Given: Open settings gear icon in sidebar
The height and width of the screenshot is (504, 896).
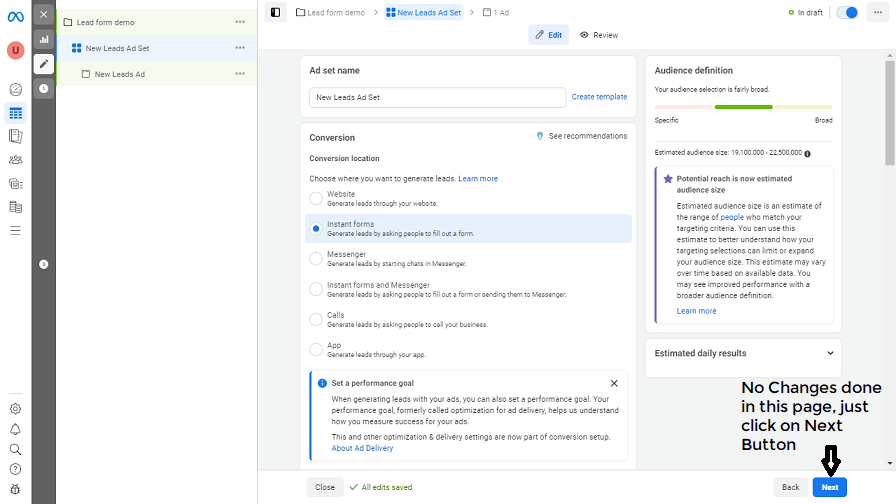Looking at the screenshot, I should click(15, 408).
